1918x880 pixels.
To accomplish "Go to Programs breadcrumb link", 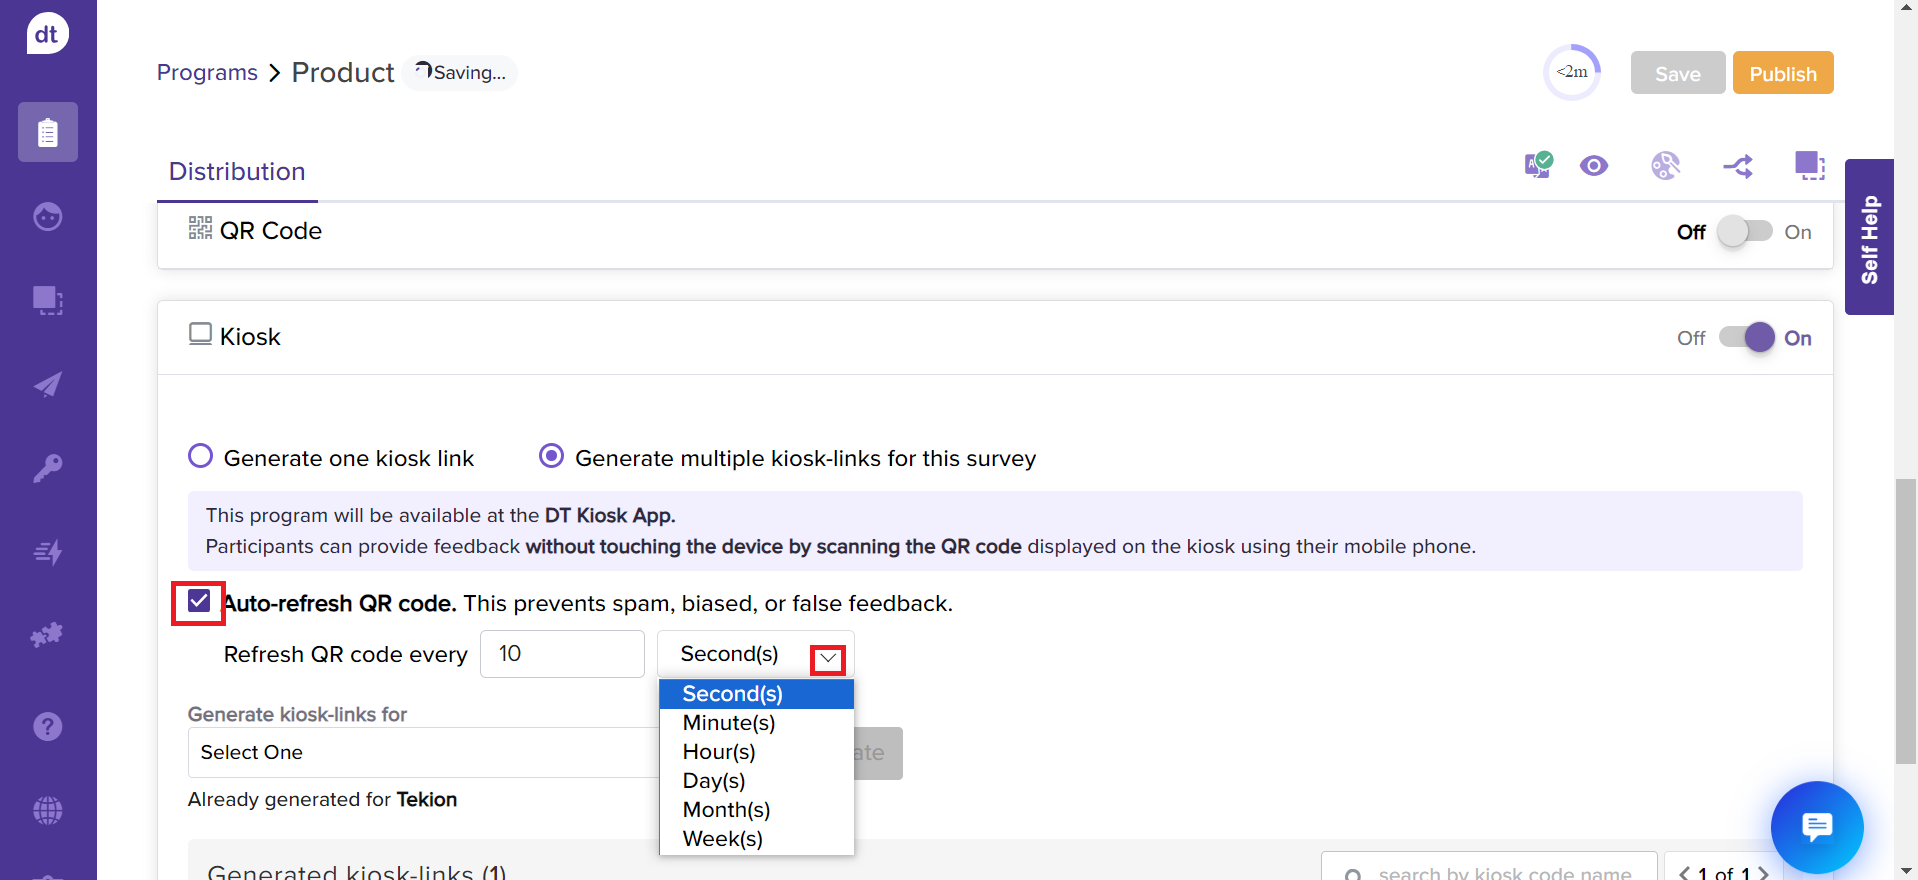I will click(207, 73).
